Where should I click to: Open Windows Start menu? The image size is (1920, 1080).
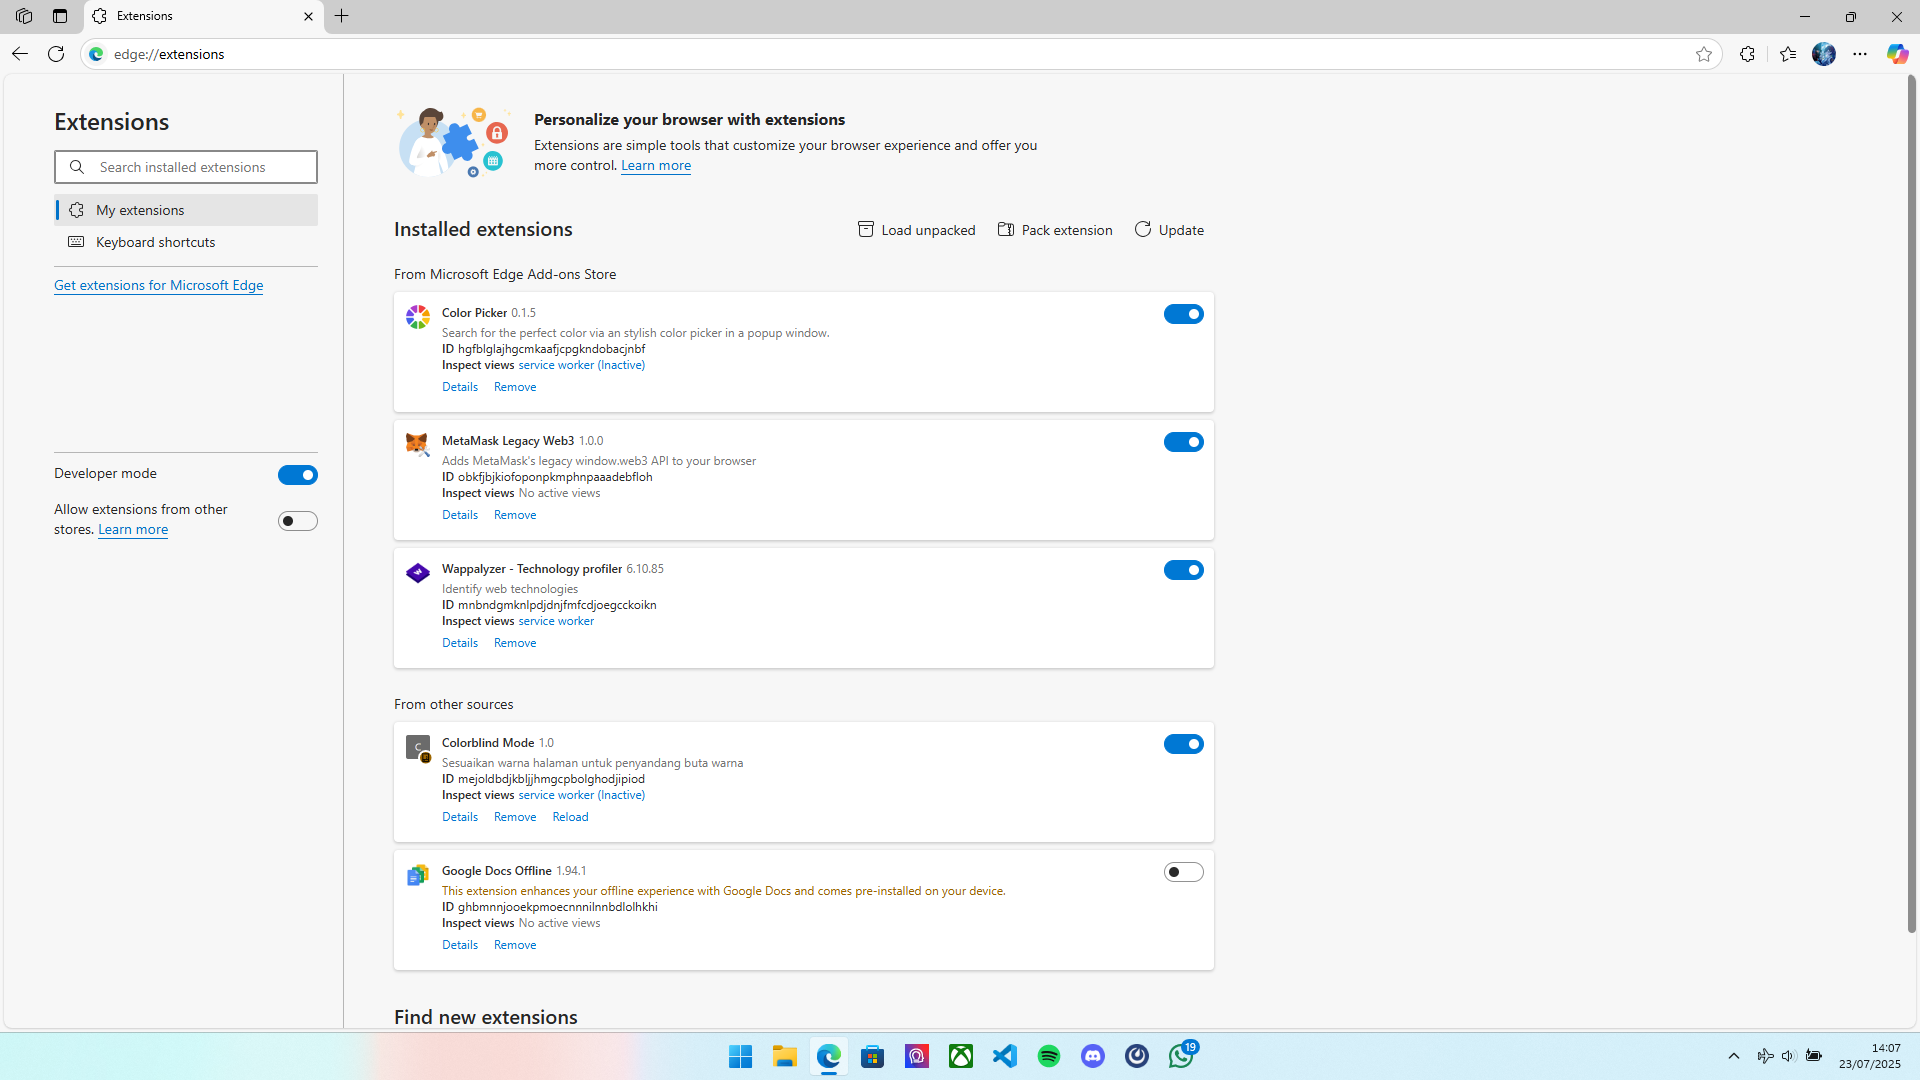740,1056
